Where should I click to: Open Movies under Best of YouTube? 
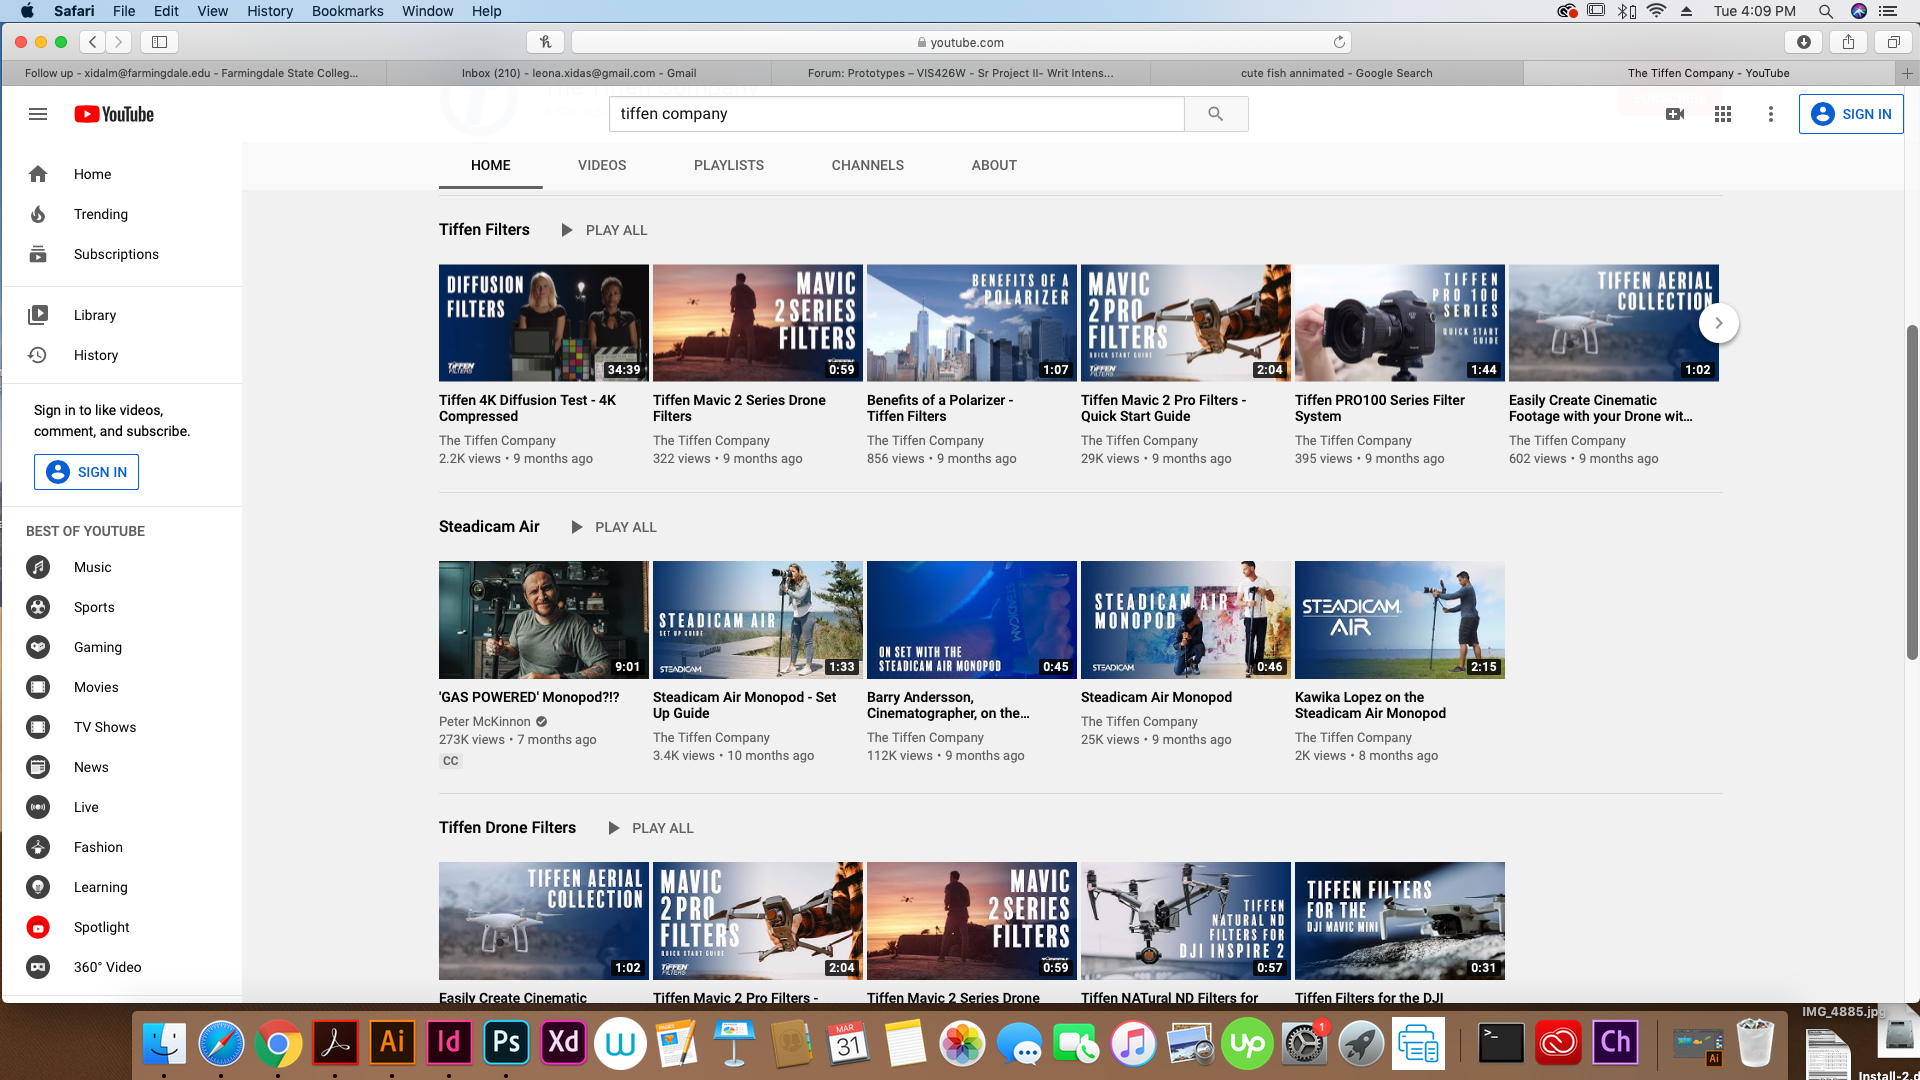121,687
